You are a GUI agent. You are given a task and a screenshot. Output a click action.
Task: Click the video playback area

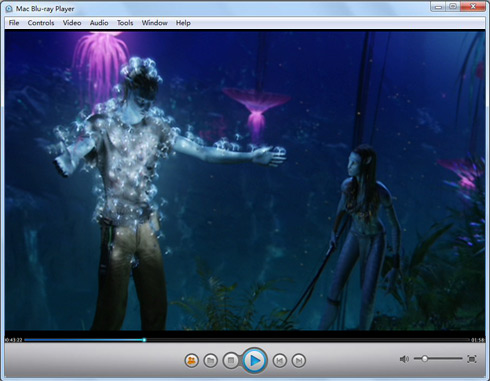pyautogui.click(x=245, y=180)
